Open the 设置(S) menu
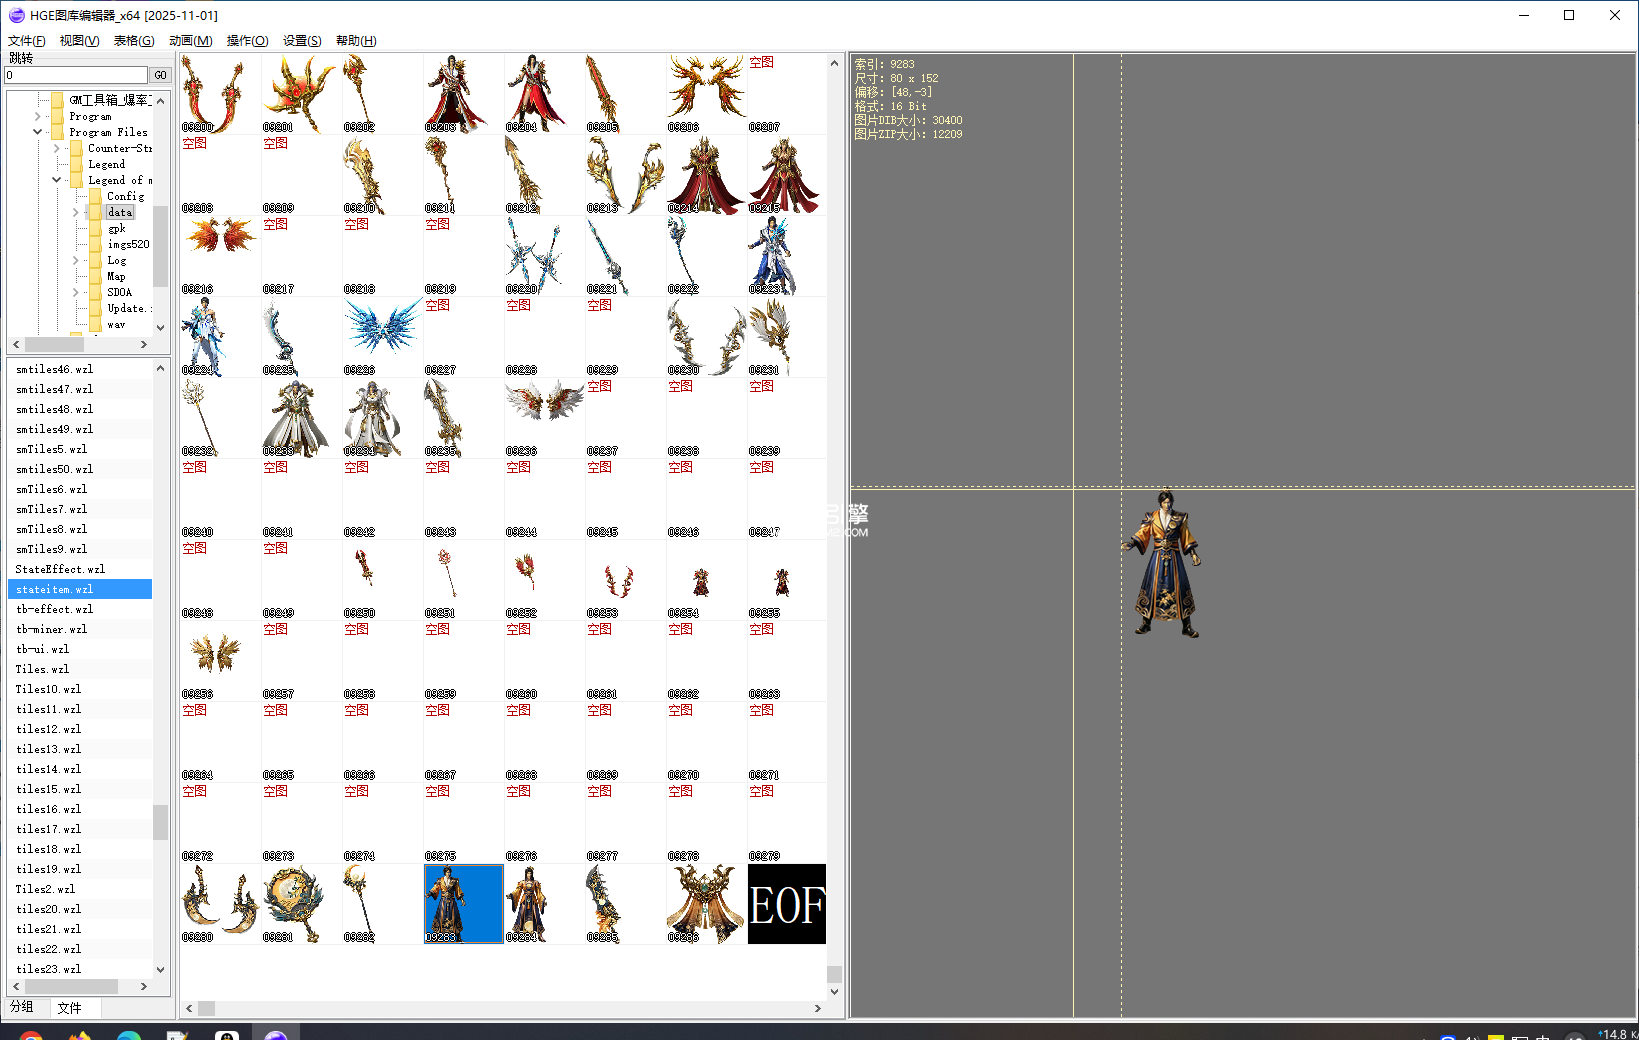This screenshot has width=1639, height=1040. tap(302, 41)
